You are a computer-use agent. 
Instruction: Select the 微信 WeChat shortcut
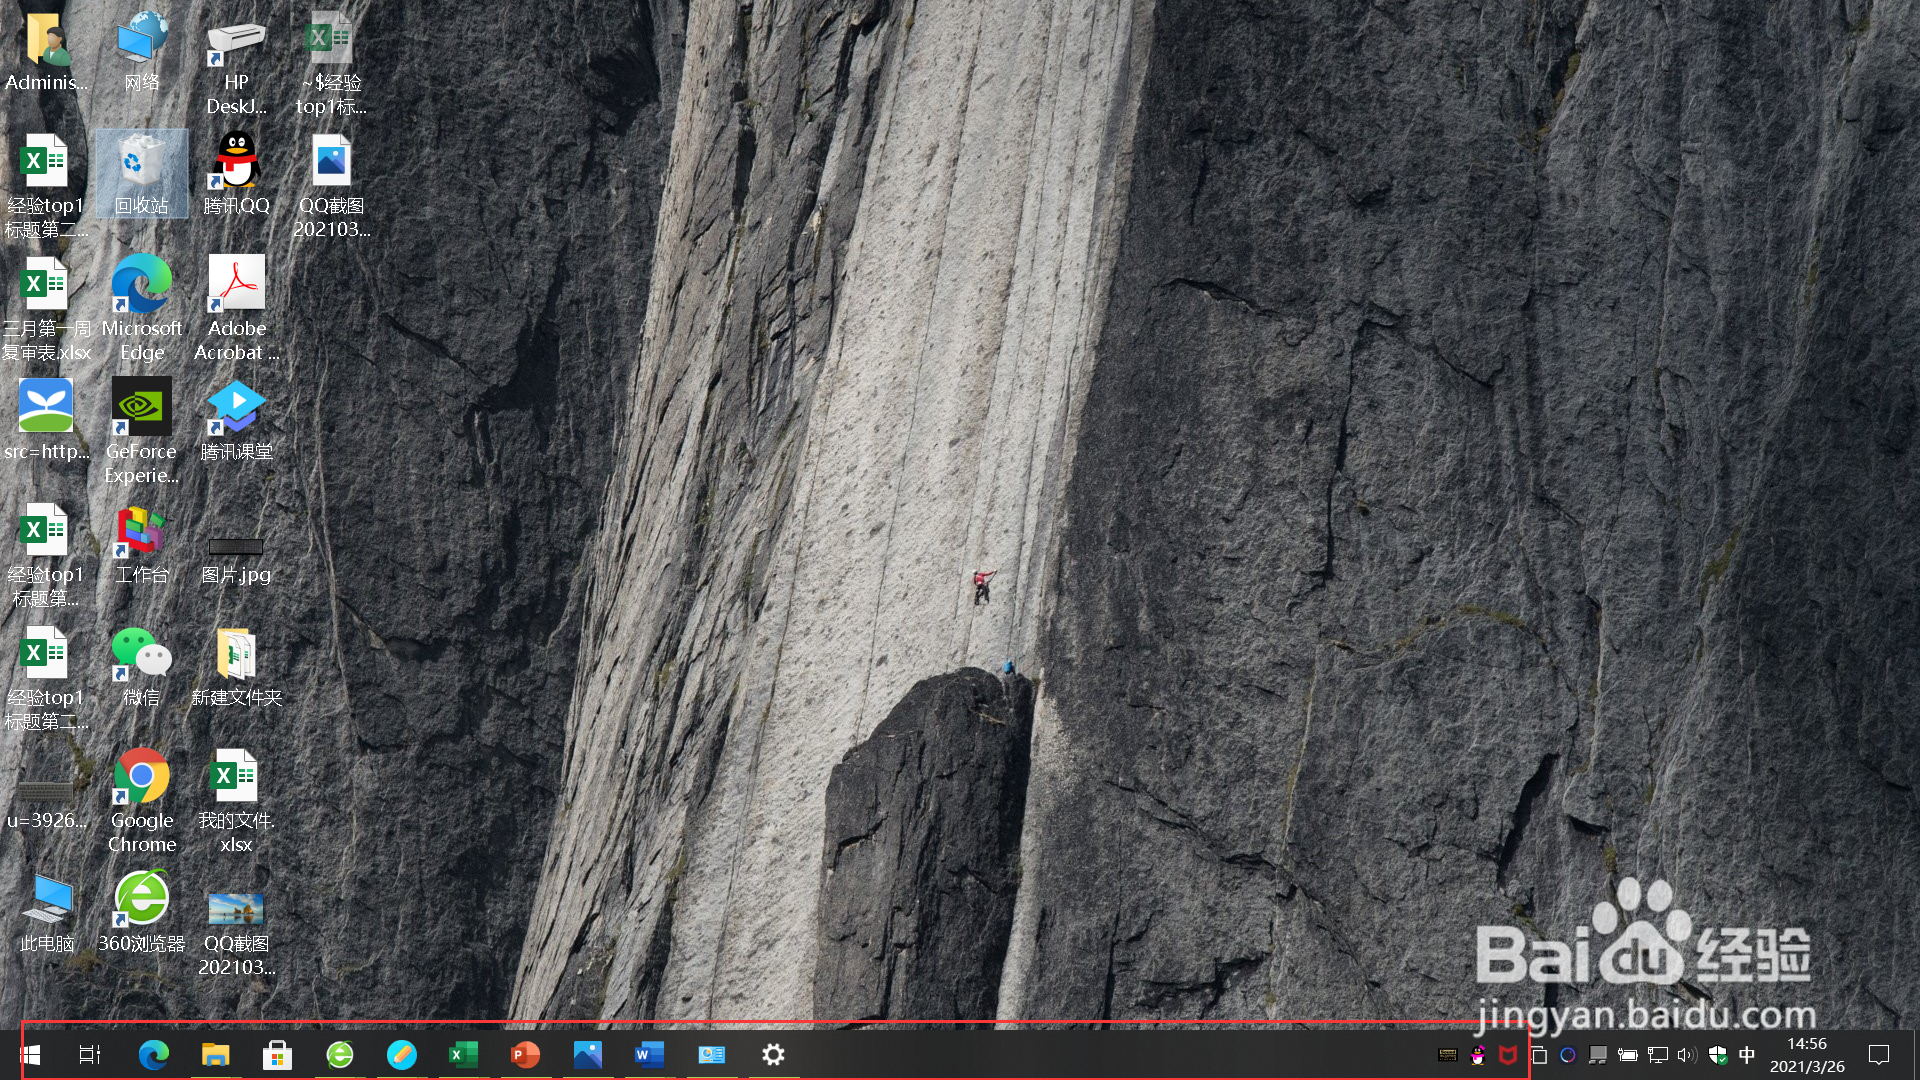(142, 666)
